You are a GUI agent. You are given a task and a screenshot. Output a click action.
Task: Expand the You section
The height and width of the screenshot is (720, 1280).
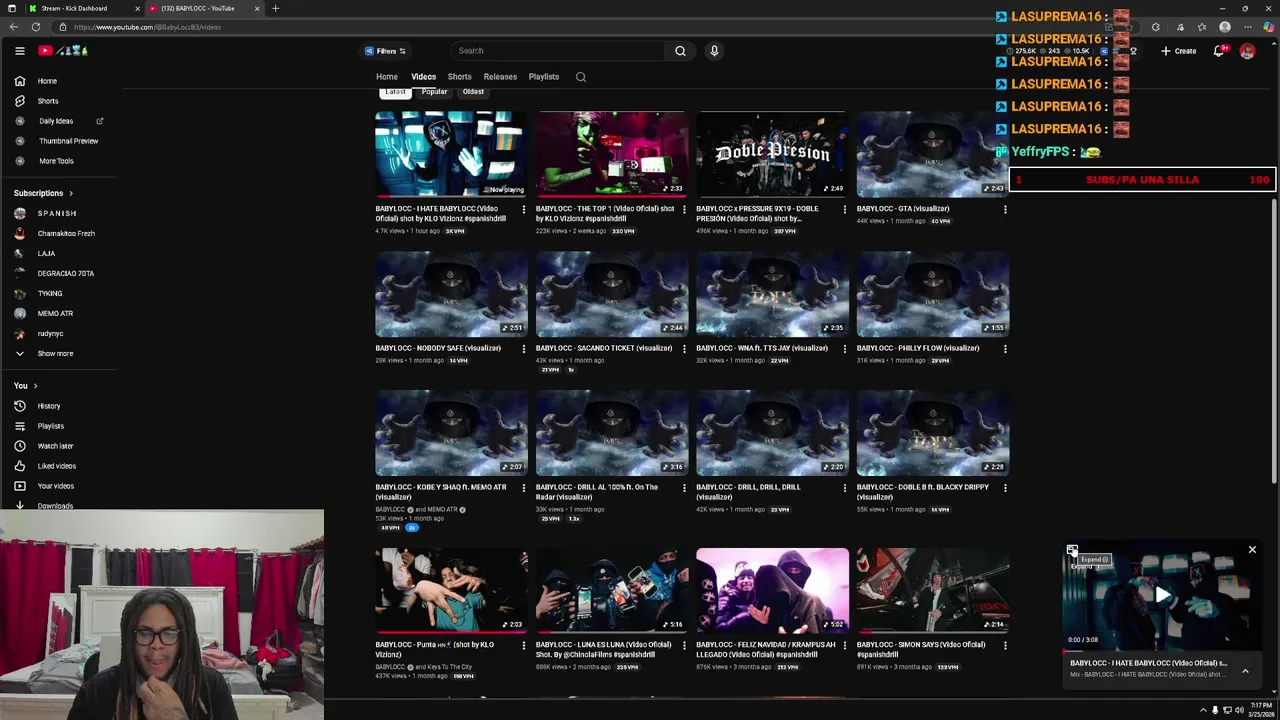(25, 386)
